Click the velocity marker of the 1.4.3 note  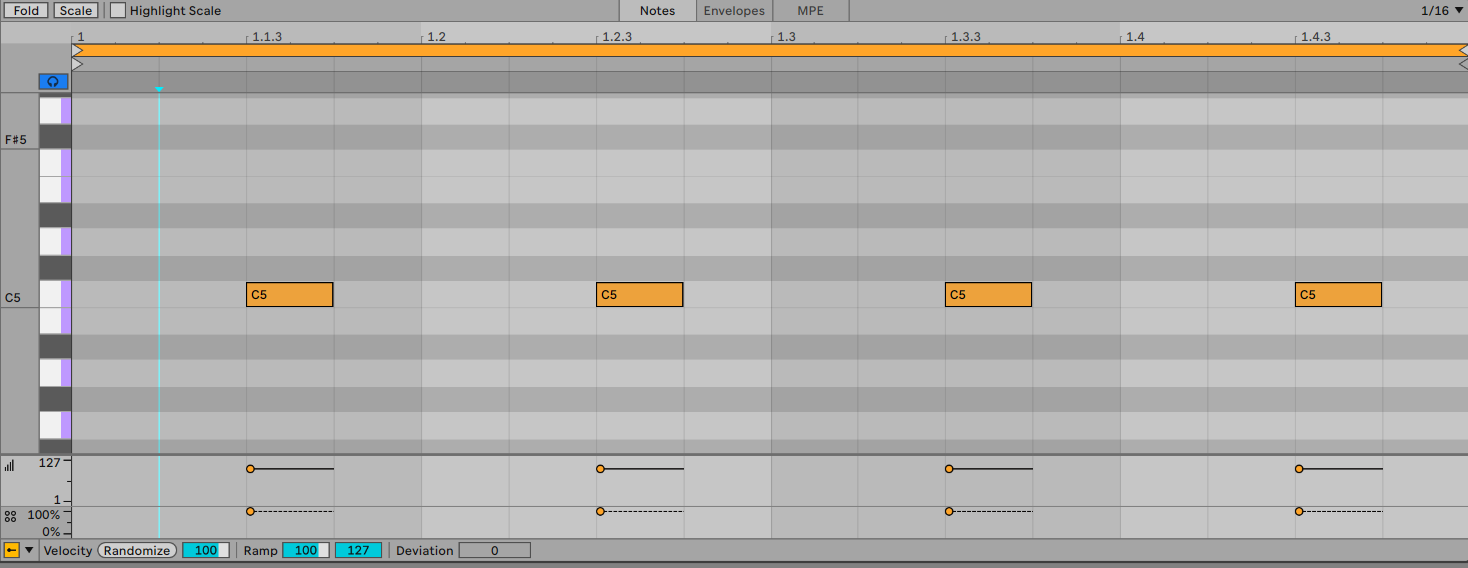click(1299, 469)
